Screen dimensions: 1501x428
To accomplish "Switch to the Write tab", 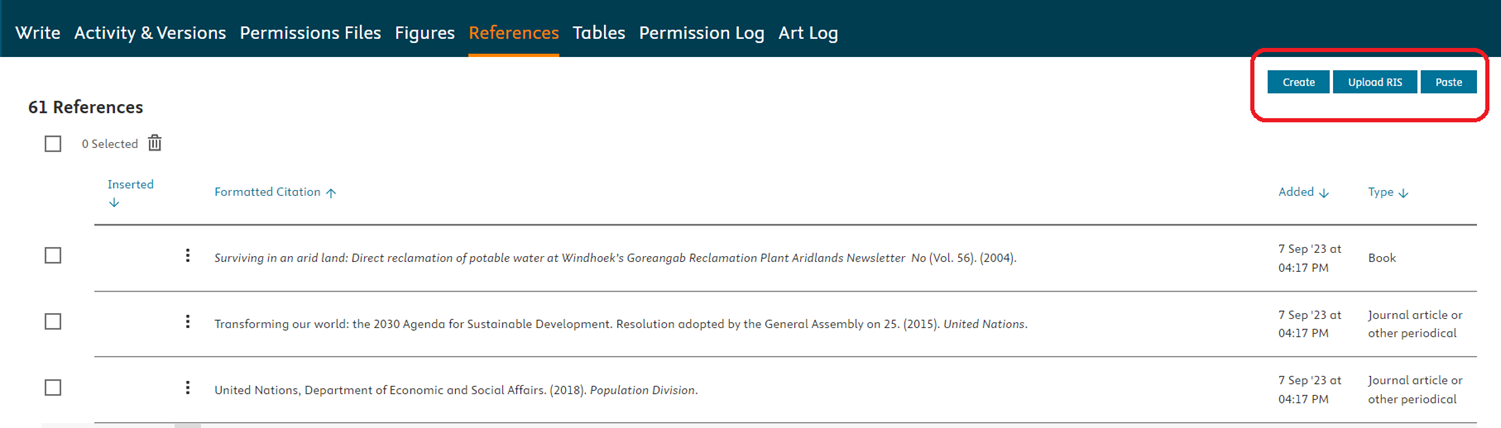I will [x=38, y=33].
